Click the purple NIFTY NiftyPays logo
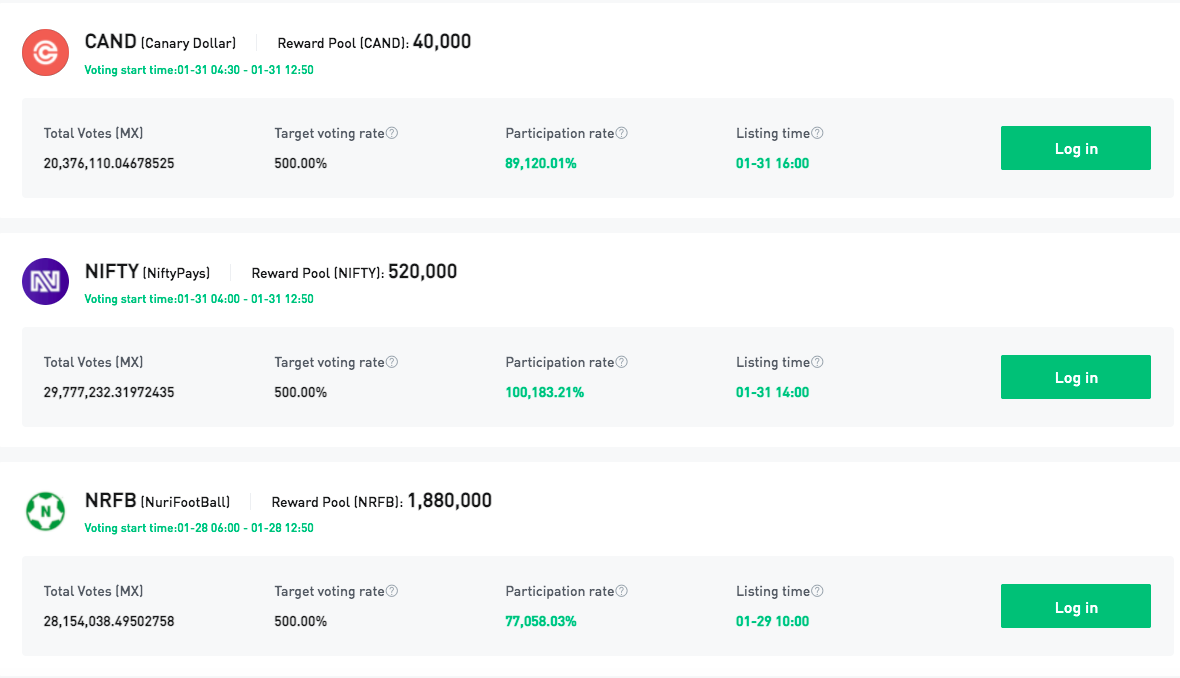The image size is (1180, 678). [45, 281]
